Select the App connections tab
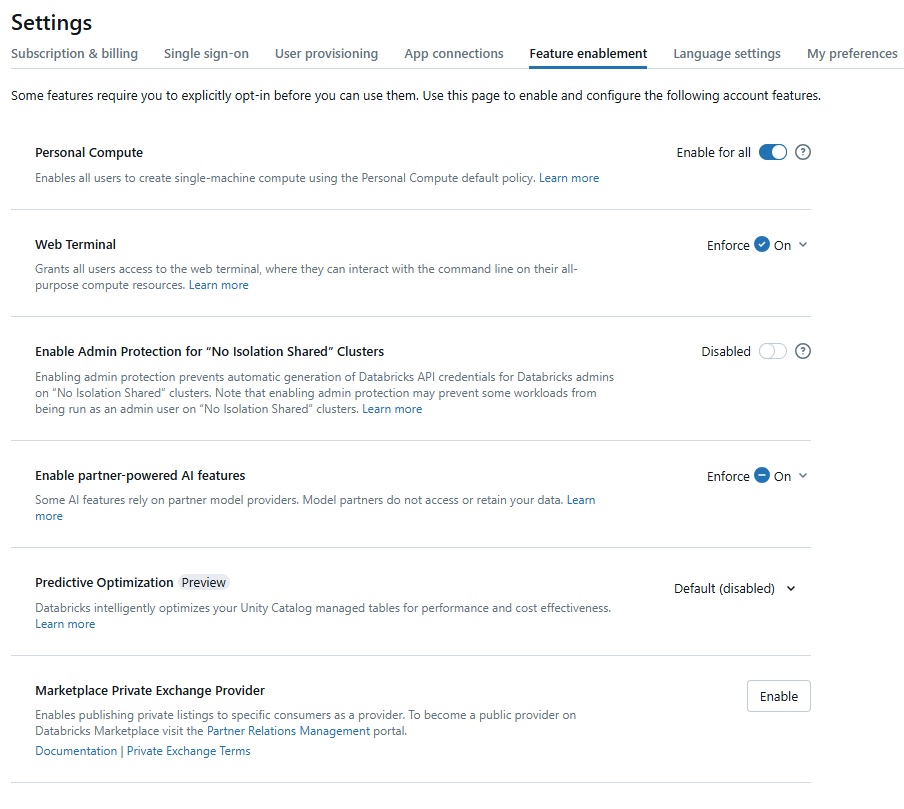The height and width of the screenshot is (809, 904). pos(454,53)
